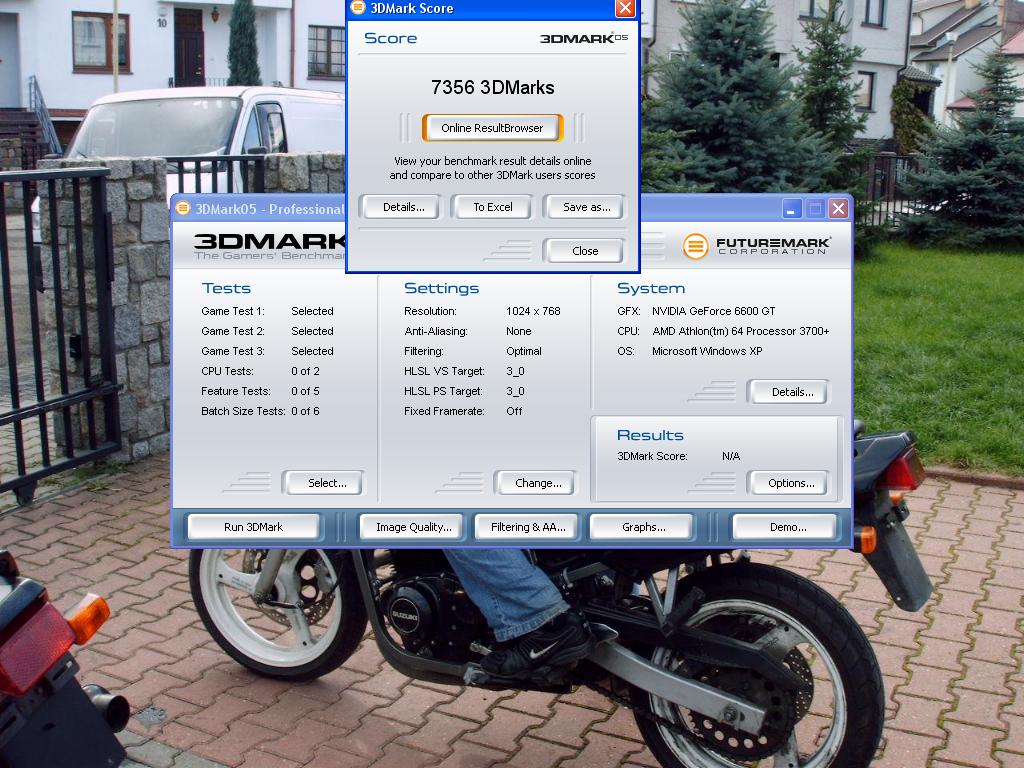Click the Settings section heading
This screenshot has height=768, width=1024.
441,288
